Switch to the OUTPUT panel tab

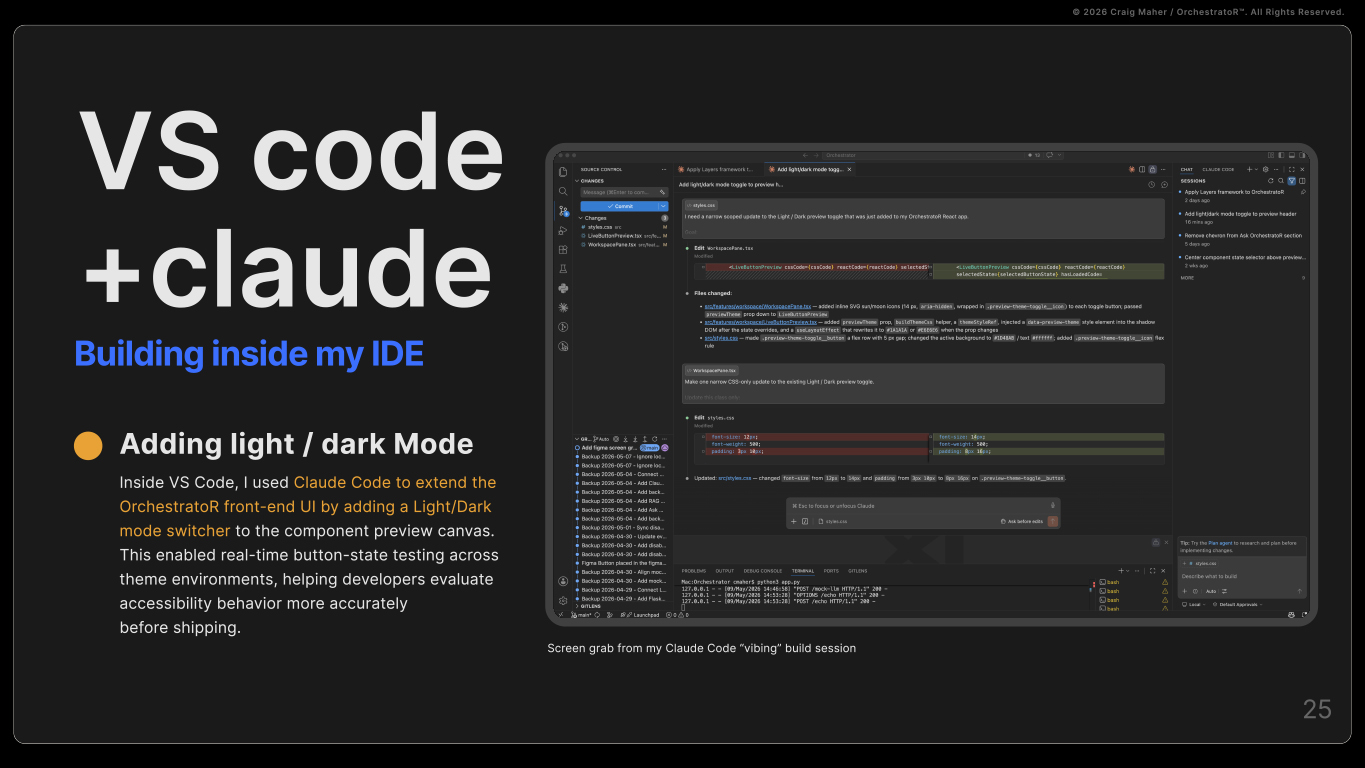coord(725,571)
